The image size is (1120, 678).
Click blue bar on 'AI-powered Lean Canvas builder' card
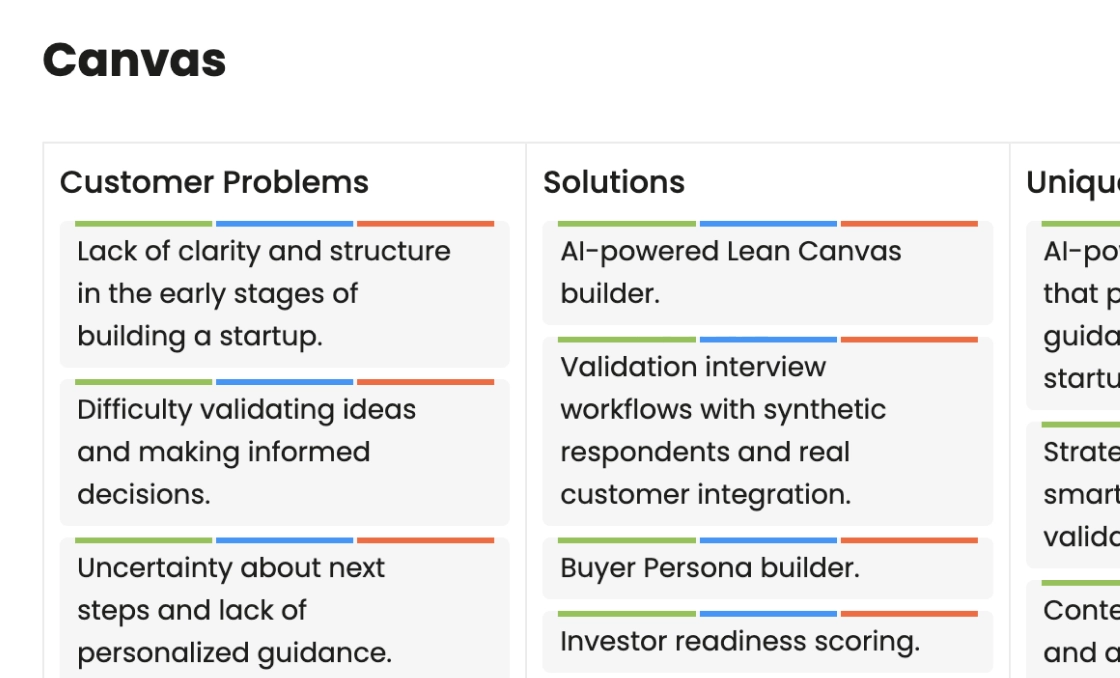click(x=768, y=224)
